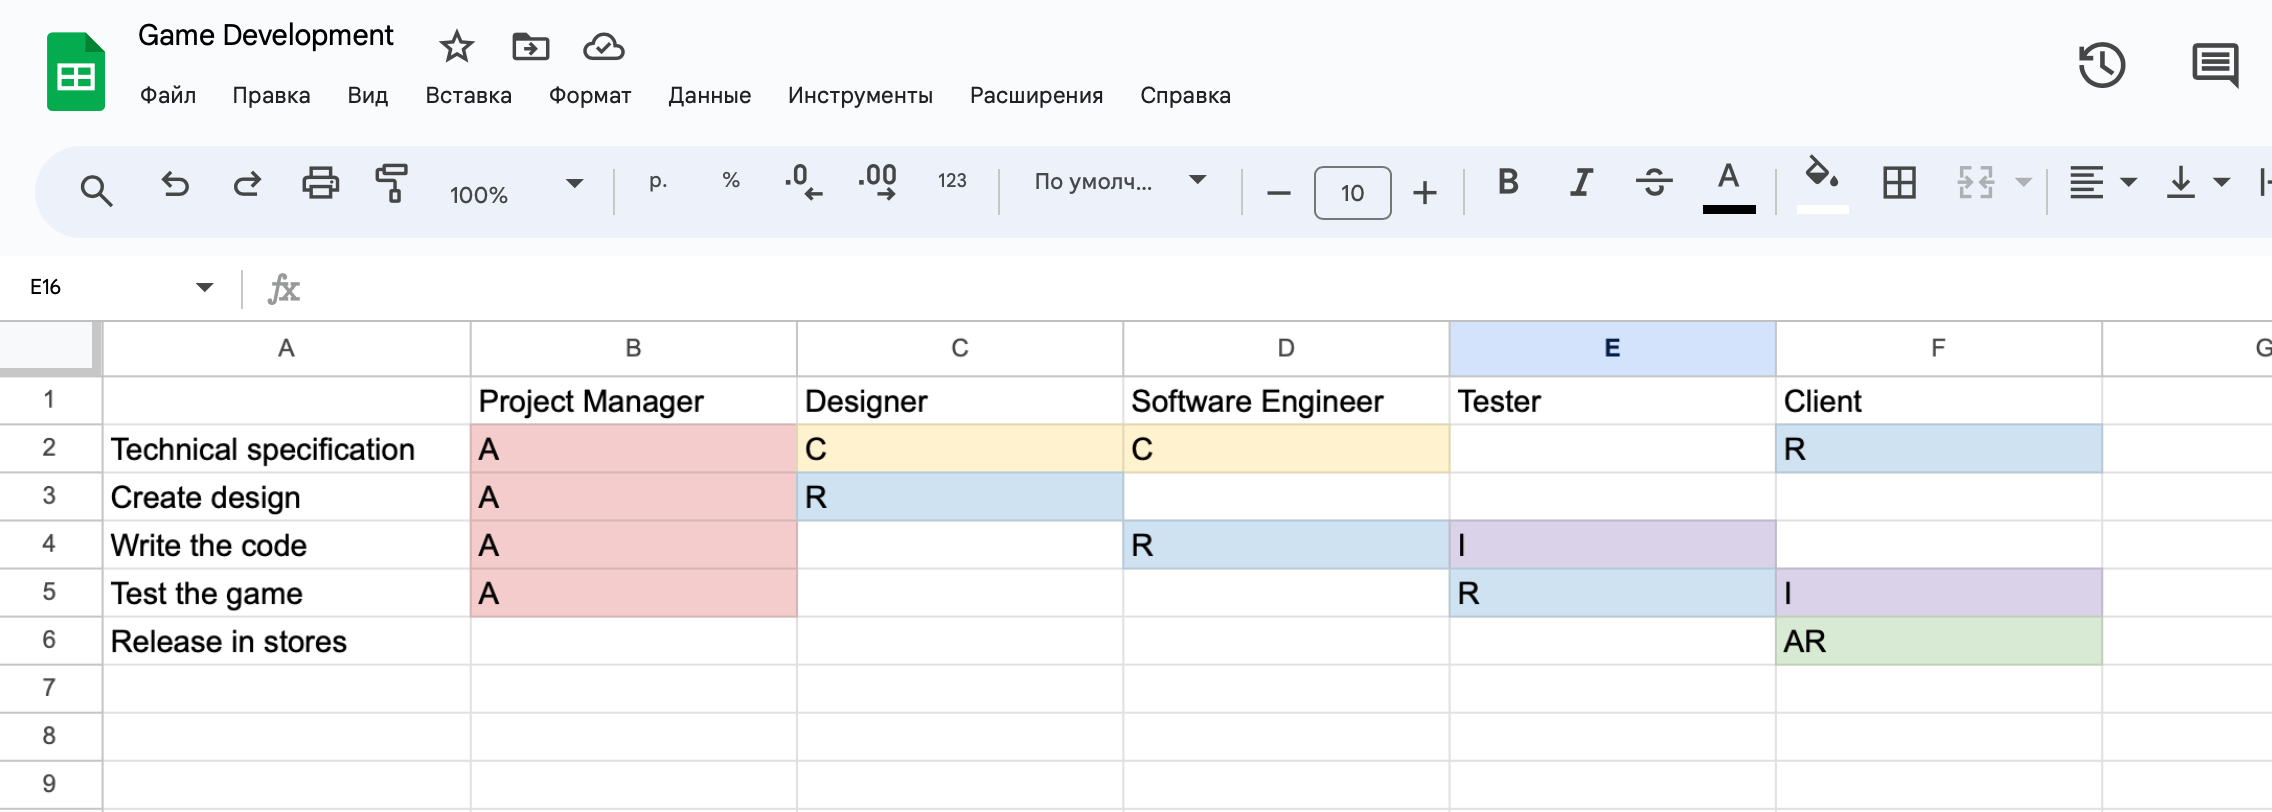Select the green AR cell
The image size is (2272, 812).
point(1938,641)
